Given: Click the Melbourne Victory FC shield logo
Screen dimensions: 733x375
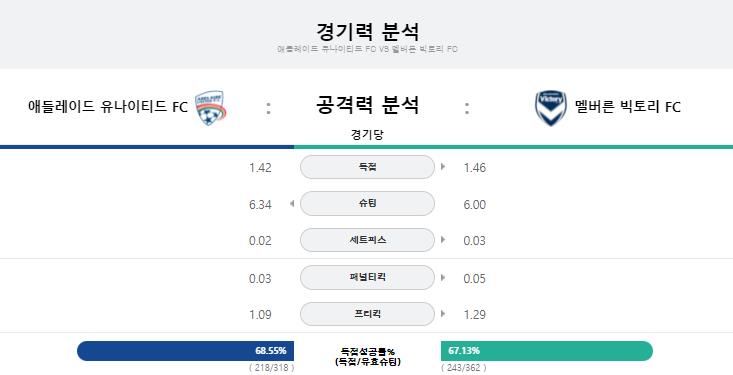Looking at the screenshot, I should click(x=551, y=108).
